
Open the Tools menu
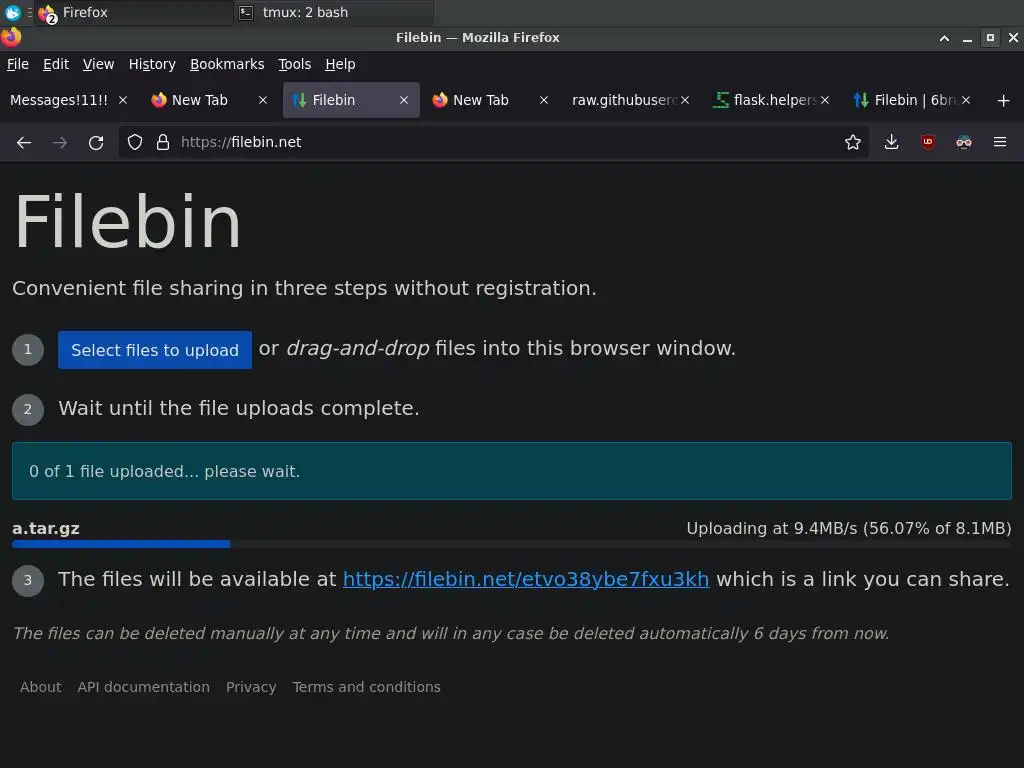pos(295,64)
